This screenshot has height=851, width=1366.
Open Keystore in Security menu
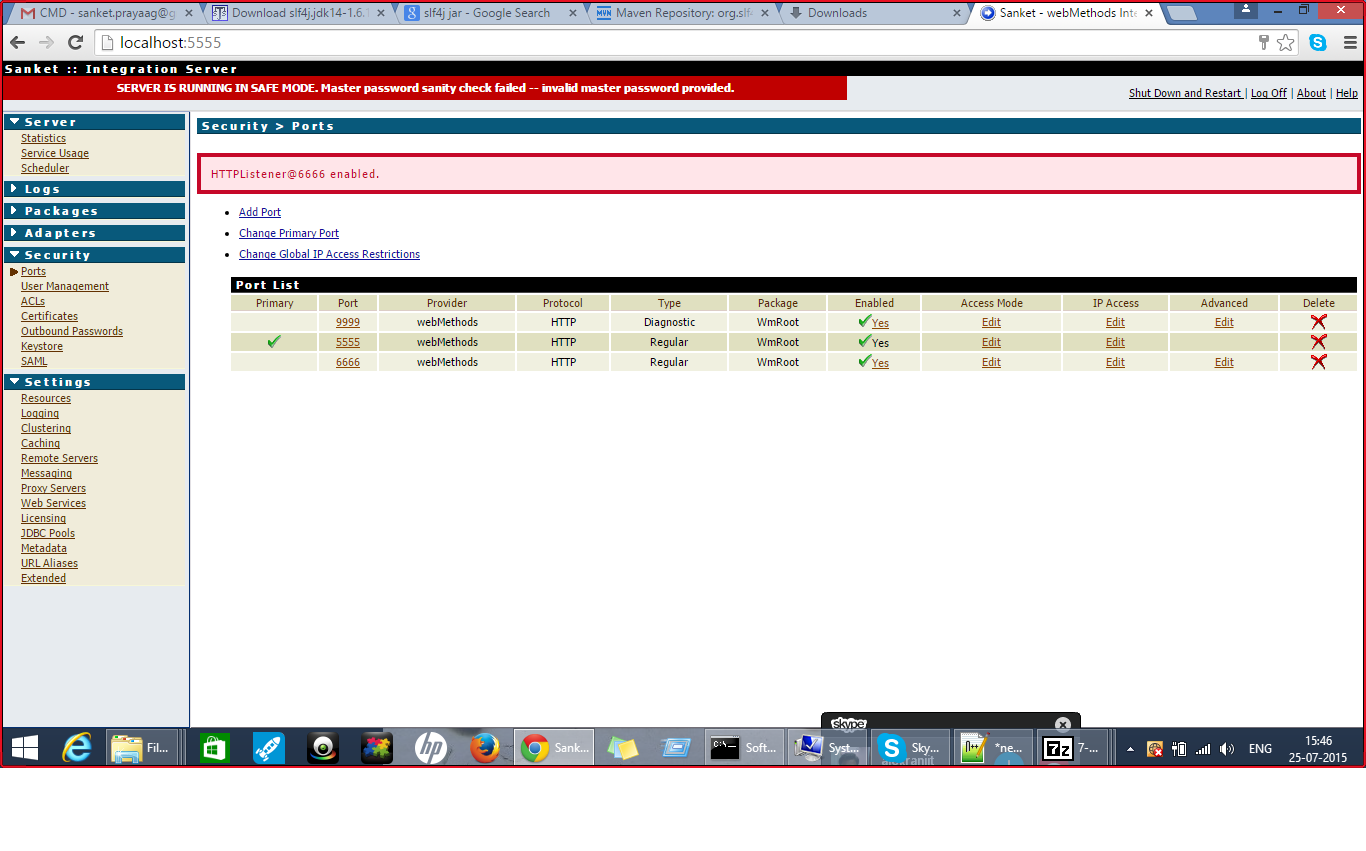point(41,346)
